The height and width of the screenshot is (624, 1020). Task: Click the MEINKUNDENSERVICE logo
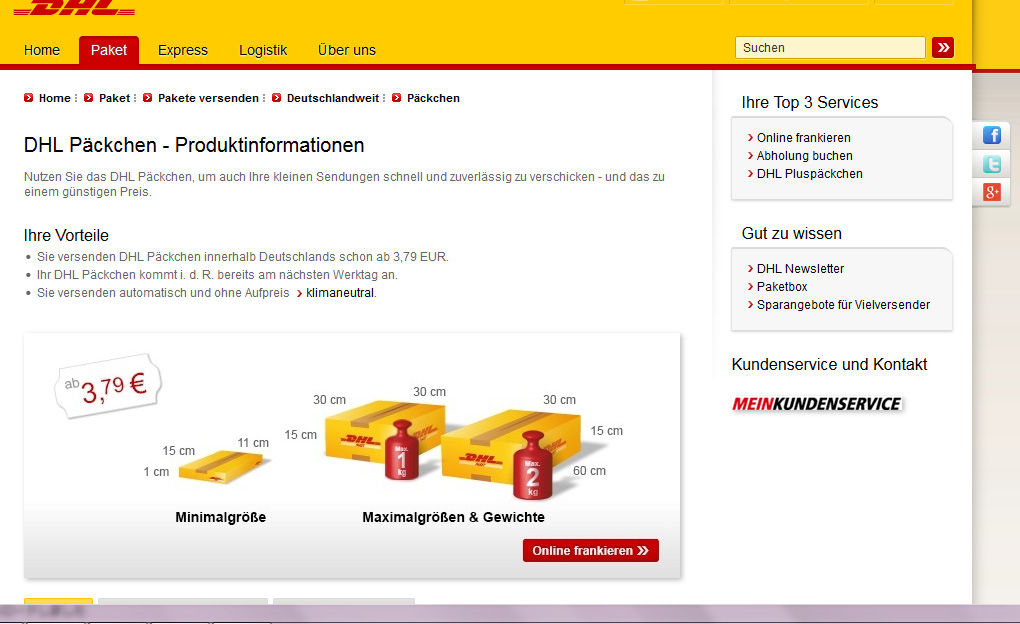(x=817, y=404)
